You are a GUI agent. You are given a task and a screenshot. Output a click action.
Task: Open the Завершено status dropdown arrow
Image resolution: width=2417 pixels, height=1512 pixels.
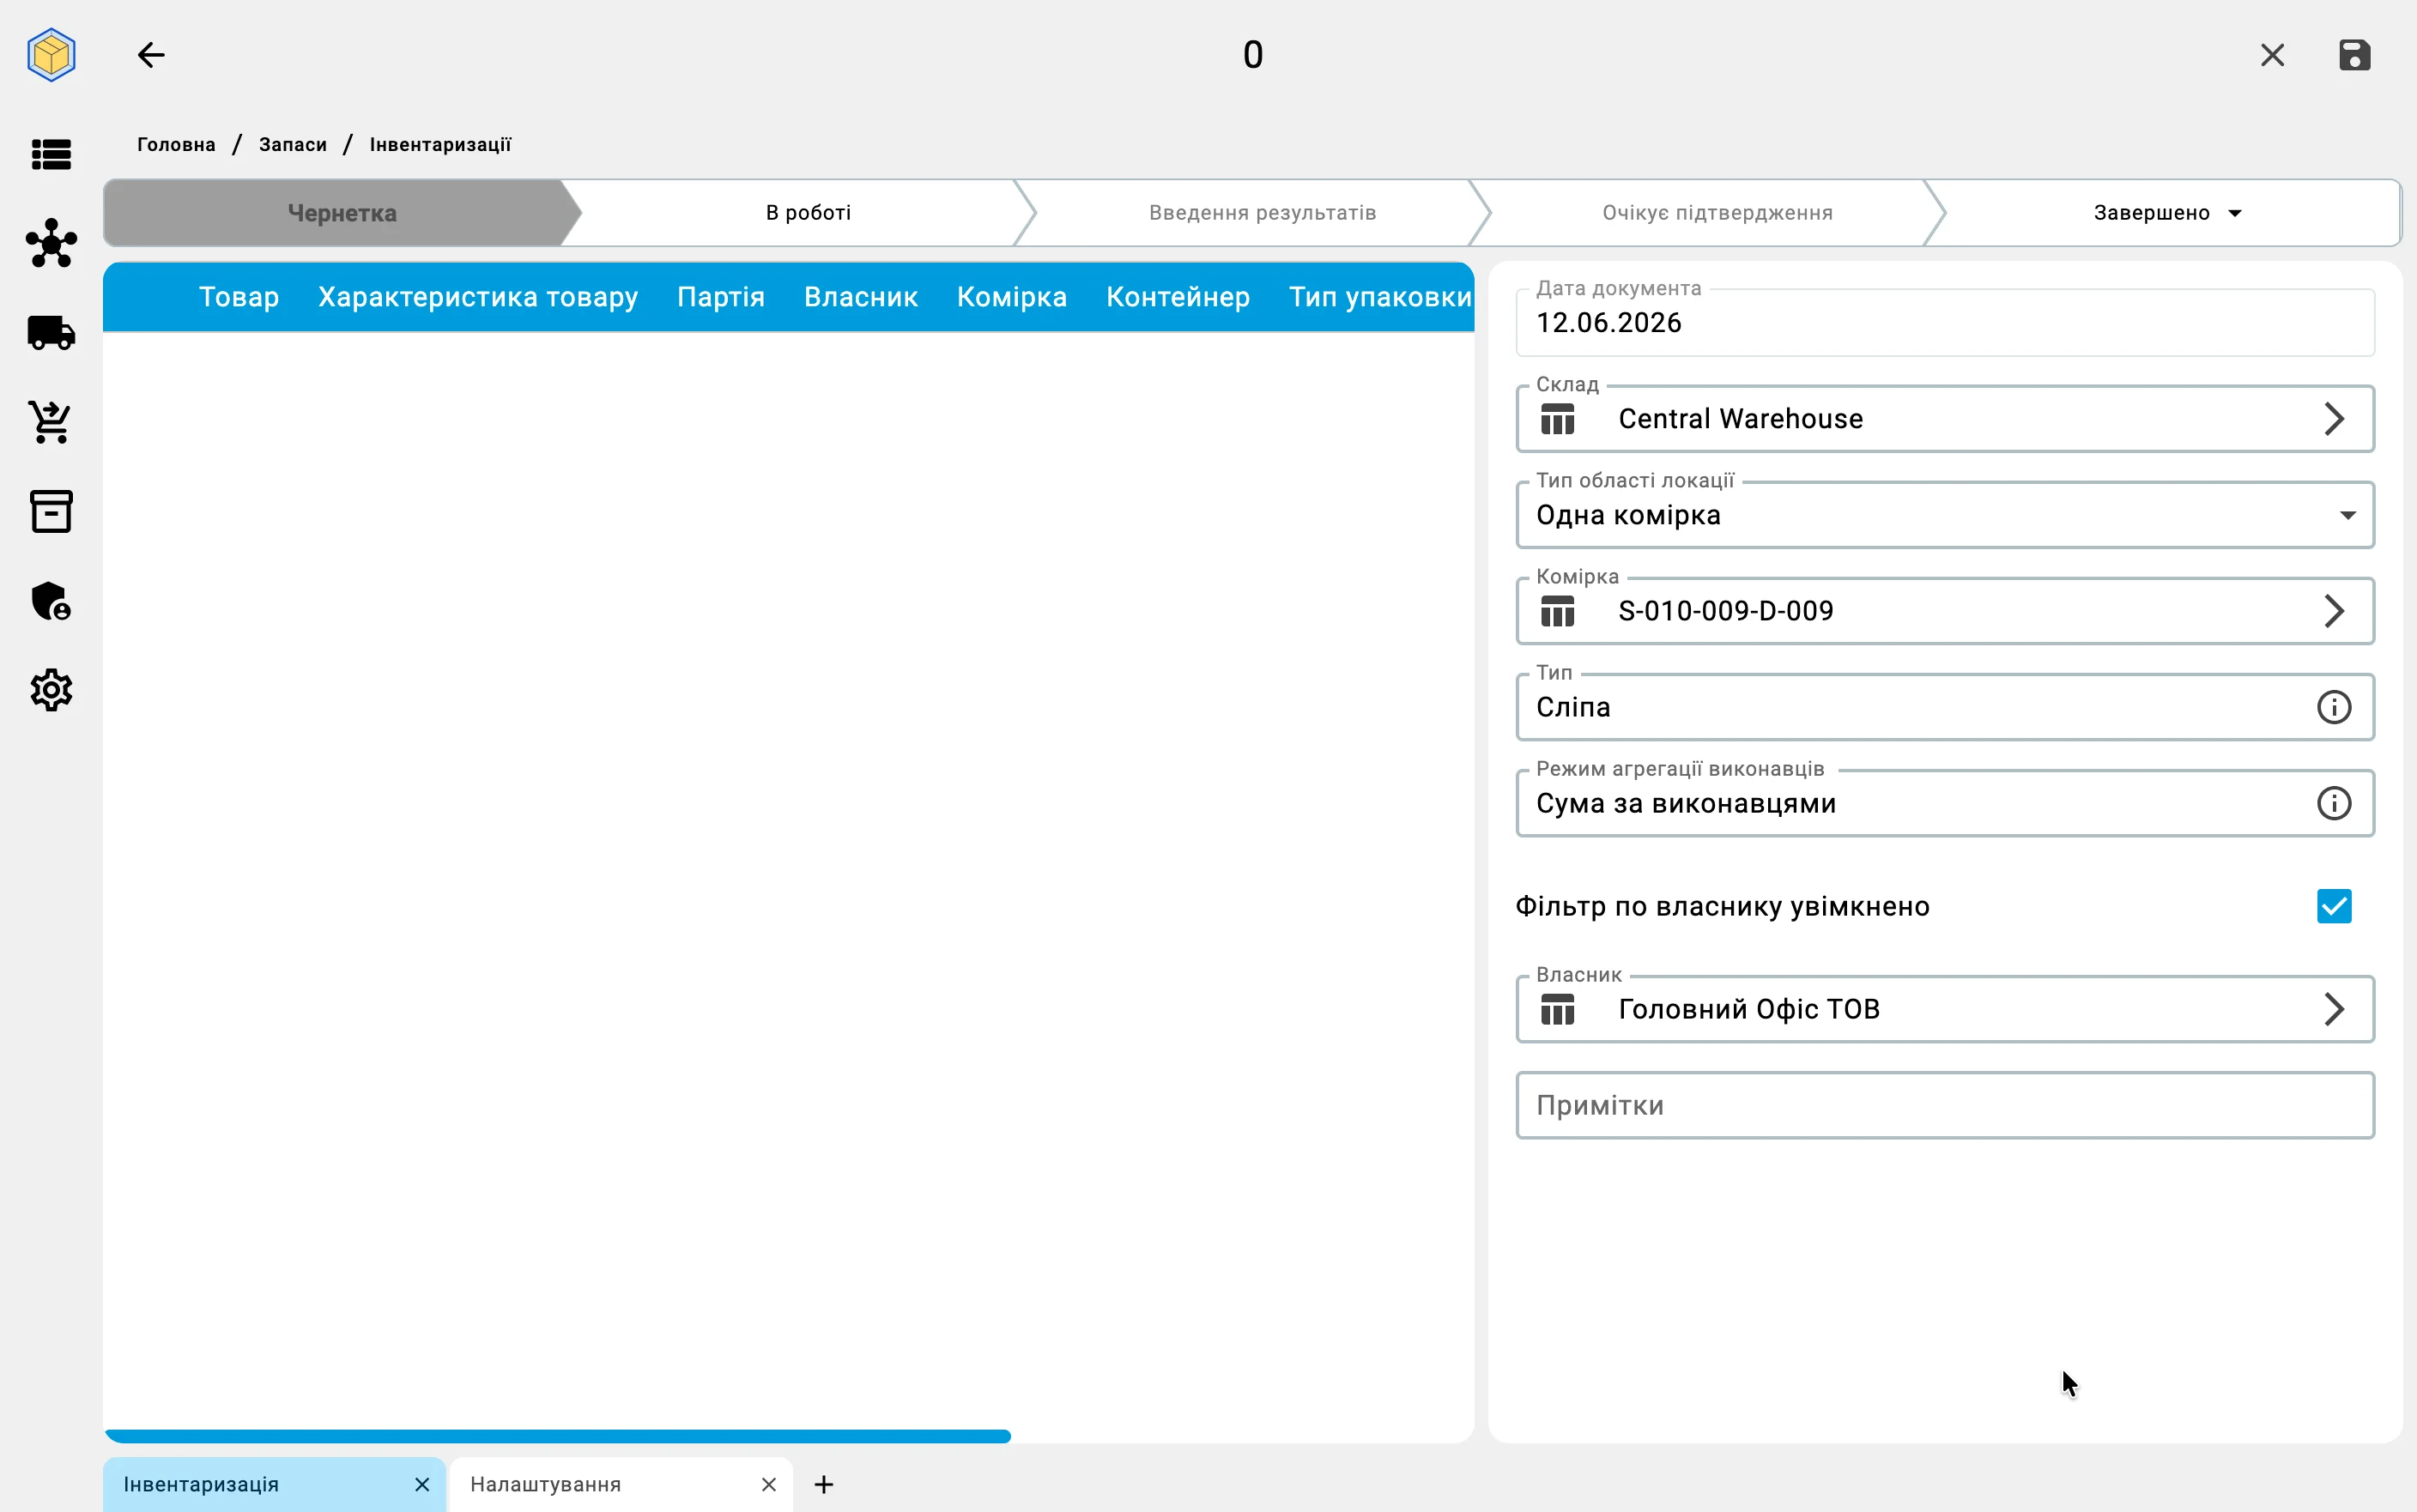coord(2235,213)
